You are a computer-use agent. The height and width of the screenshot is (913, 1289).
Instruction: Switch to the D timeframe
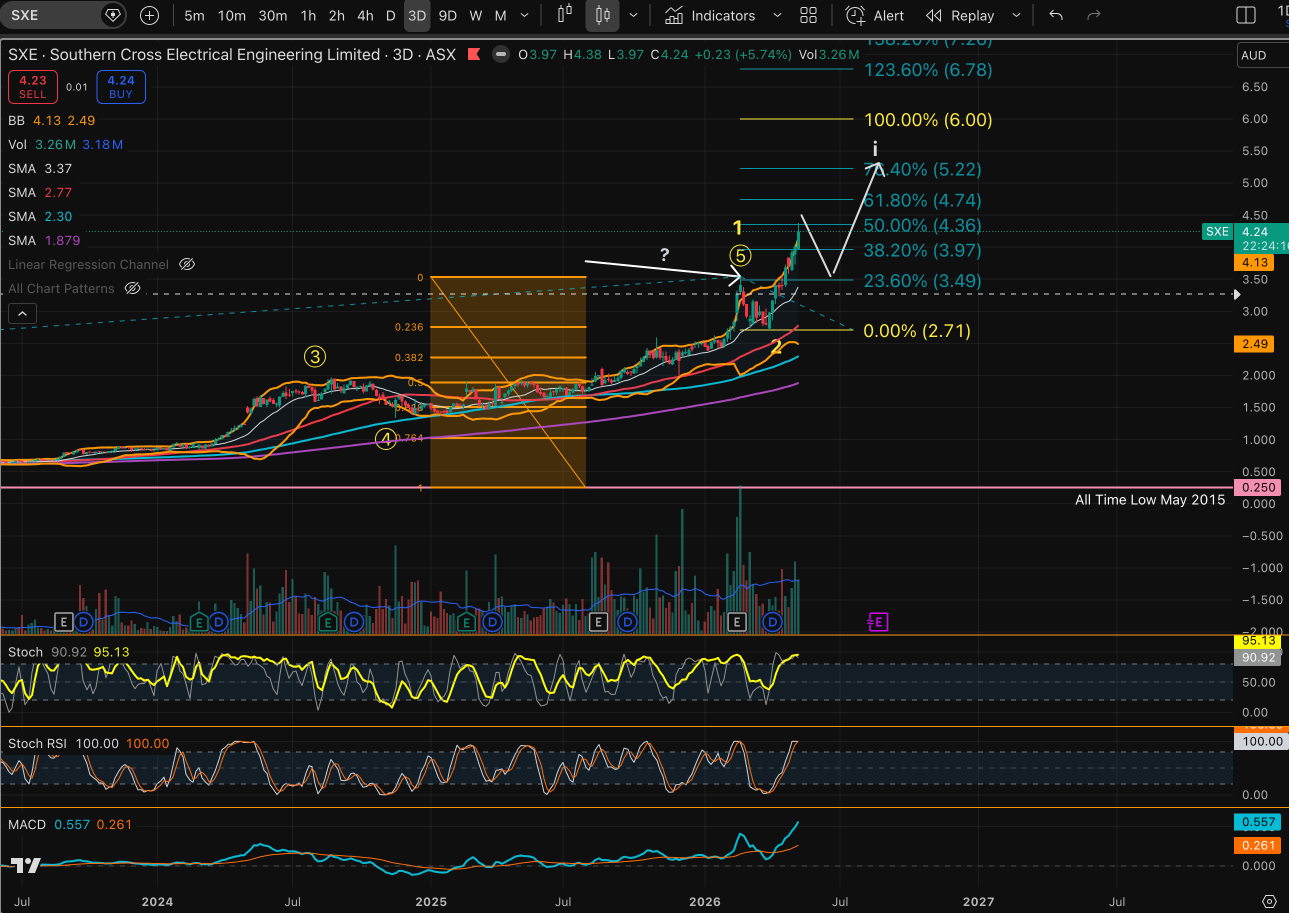(x=391, y=15)
